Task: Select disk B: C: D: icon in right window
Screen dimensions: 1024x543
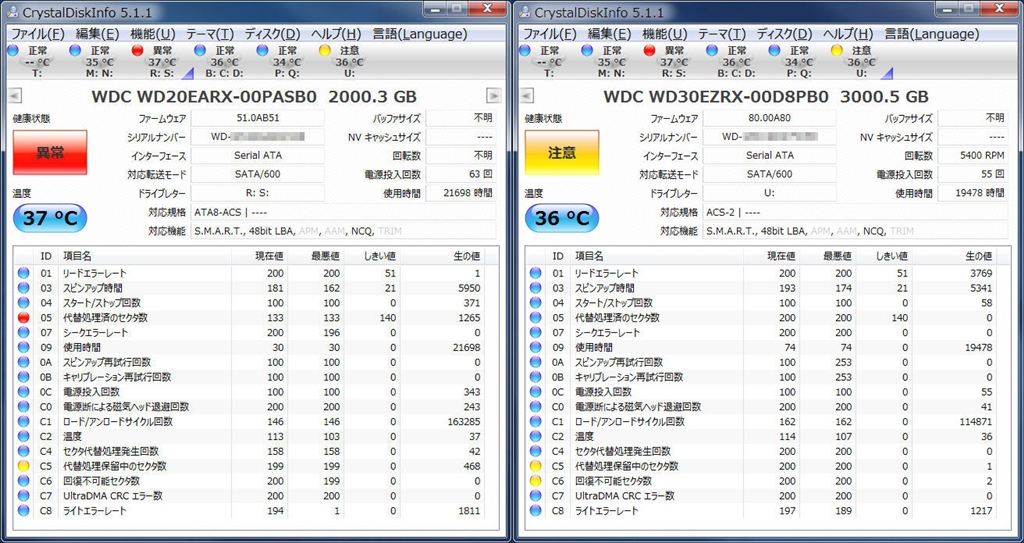Action: pyautogui.click(x=712, y=51)
